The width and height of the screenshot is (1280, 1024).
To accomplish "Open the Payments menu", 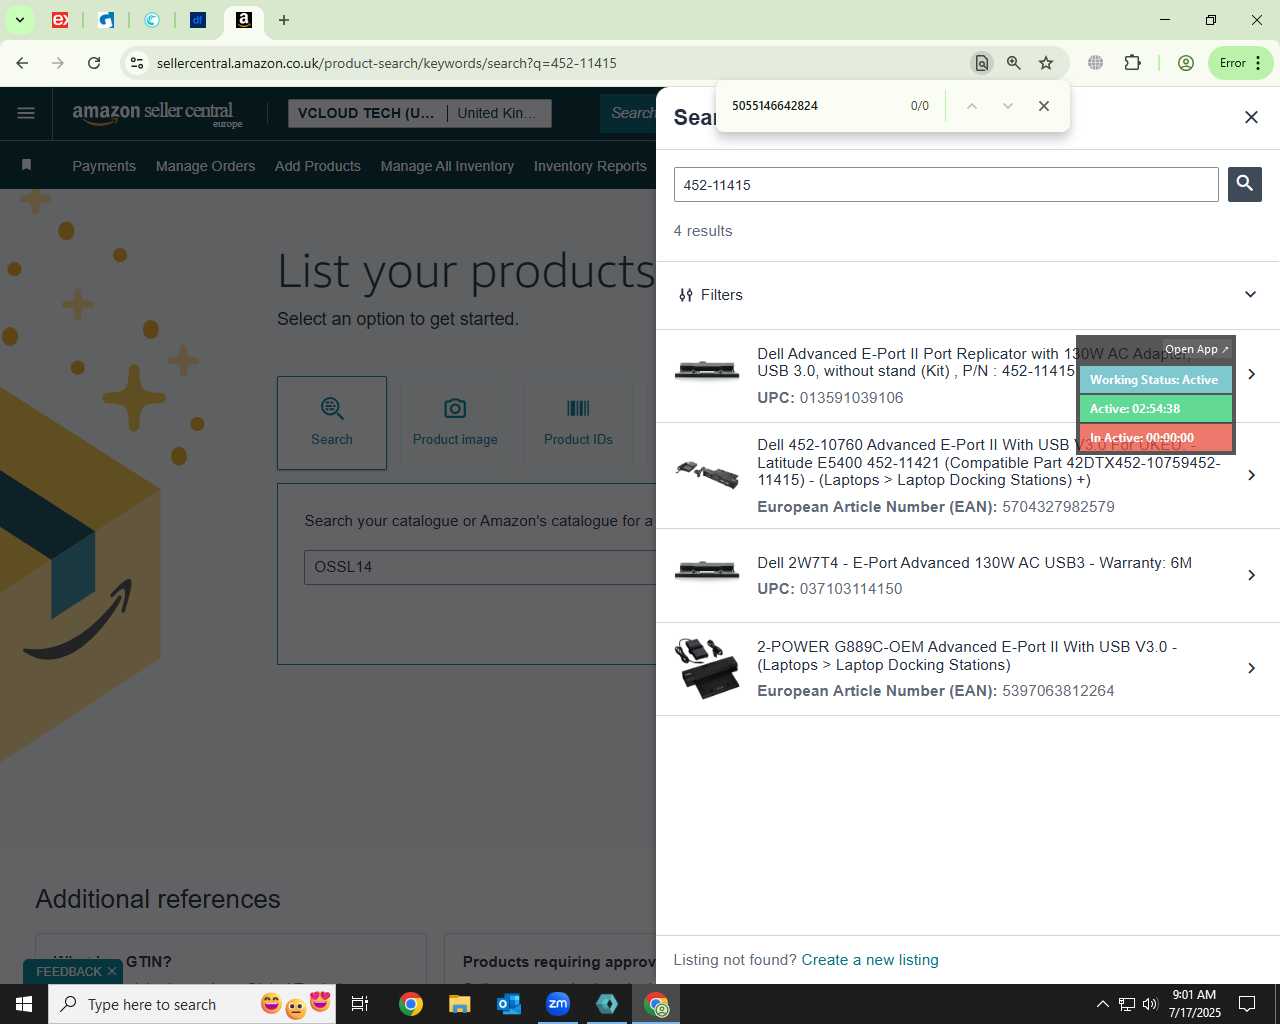I will pyautogui.click(x=104, y=166).
